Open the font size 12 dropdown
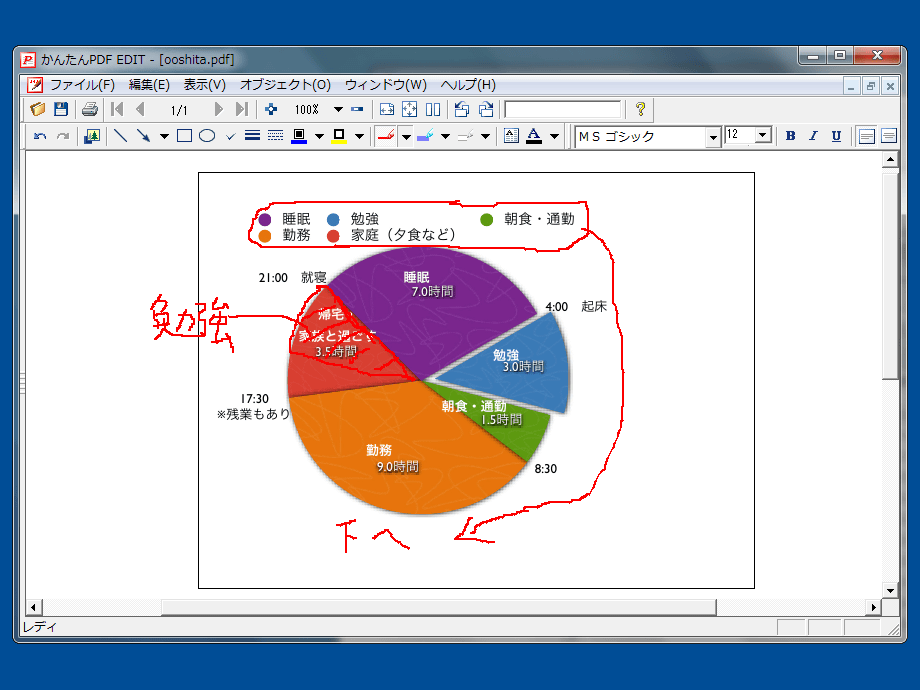The width and height of the screenshot is (920, 690). pyautogui.click(x=762, y=135)
